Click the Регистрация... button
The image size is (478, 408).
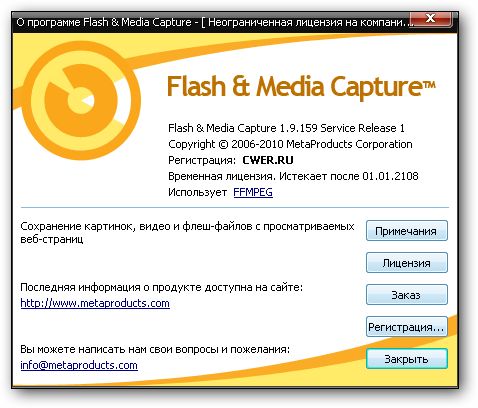pos(407,327)
